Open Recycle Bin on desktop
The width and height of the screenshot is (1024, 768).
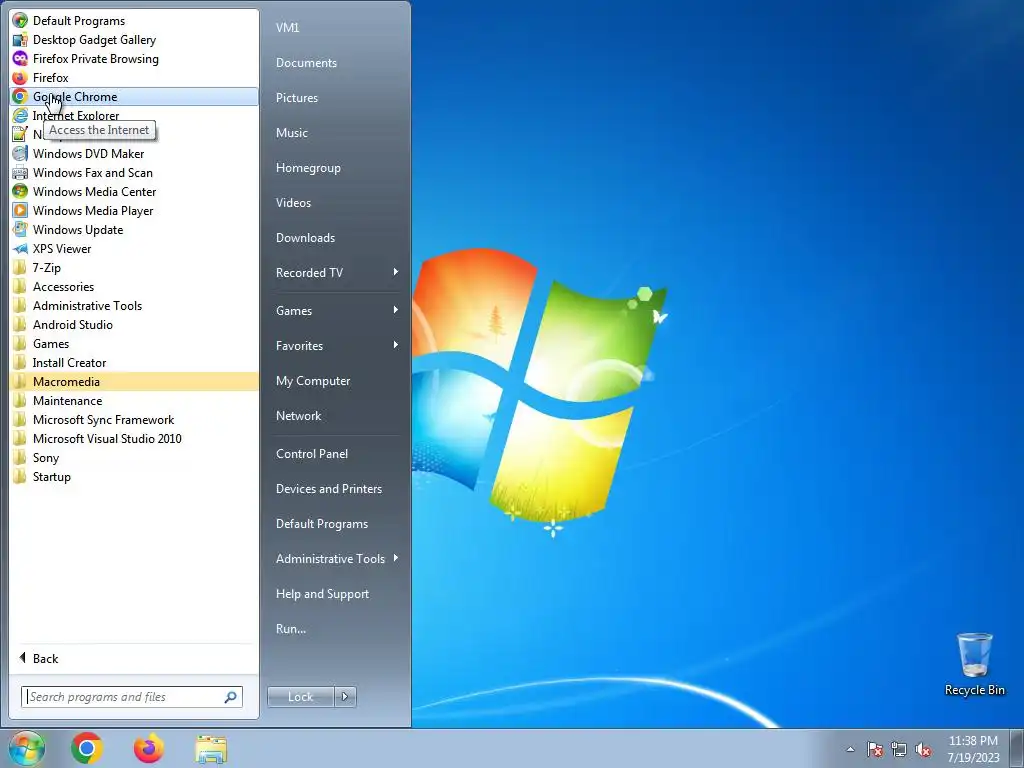(974, 664)
